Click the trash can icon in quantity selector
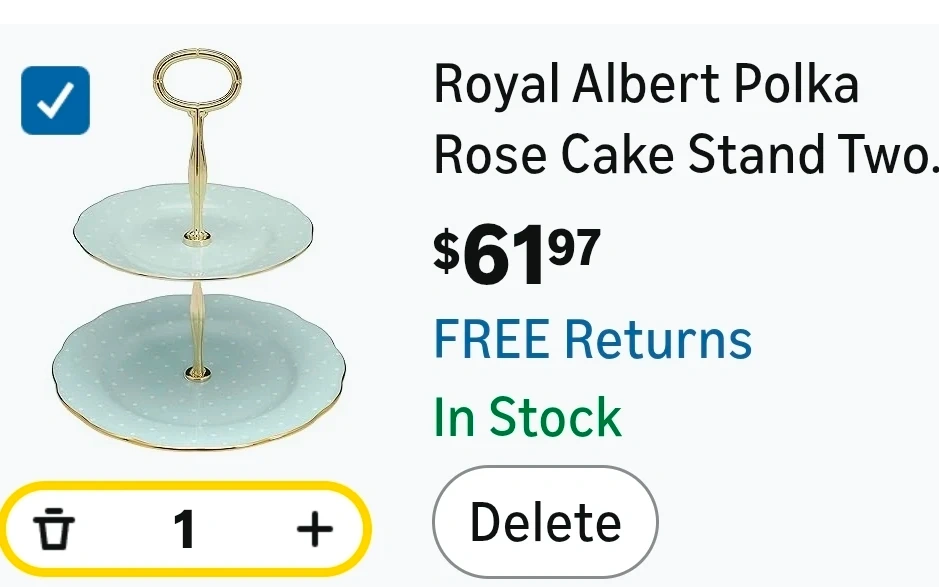 54,528
